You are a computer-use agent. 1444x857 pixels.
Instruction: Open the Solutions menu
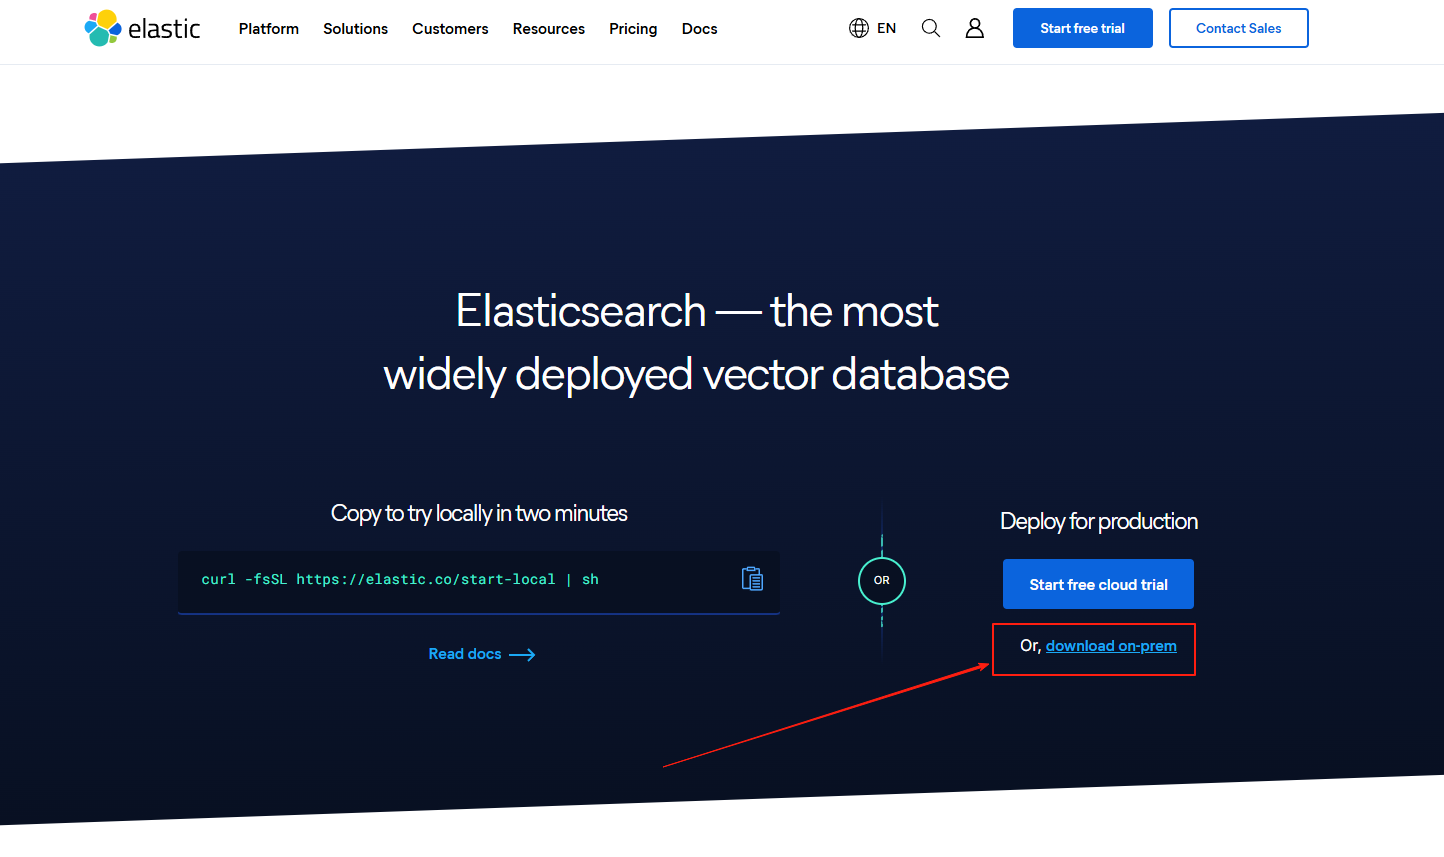[355, 29]
